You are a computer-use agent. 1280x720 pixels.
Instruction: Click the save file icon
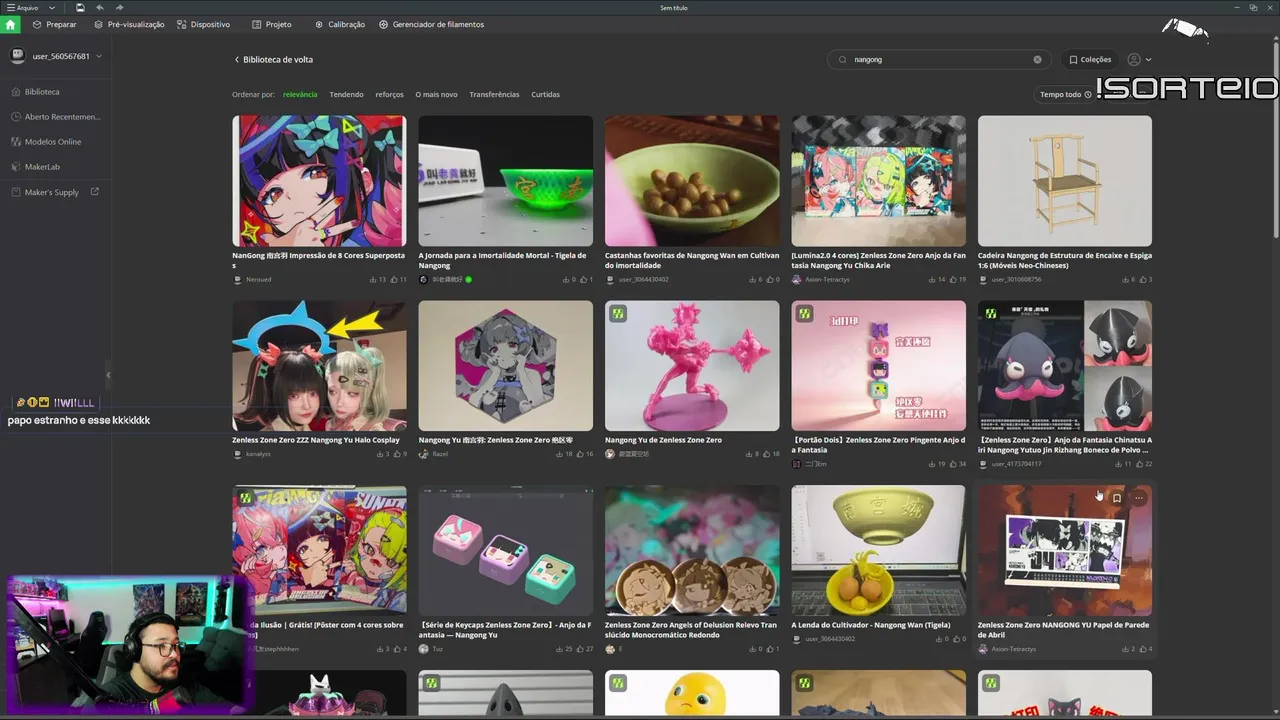point(80,8)
